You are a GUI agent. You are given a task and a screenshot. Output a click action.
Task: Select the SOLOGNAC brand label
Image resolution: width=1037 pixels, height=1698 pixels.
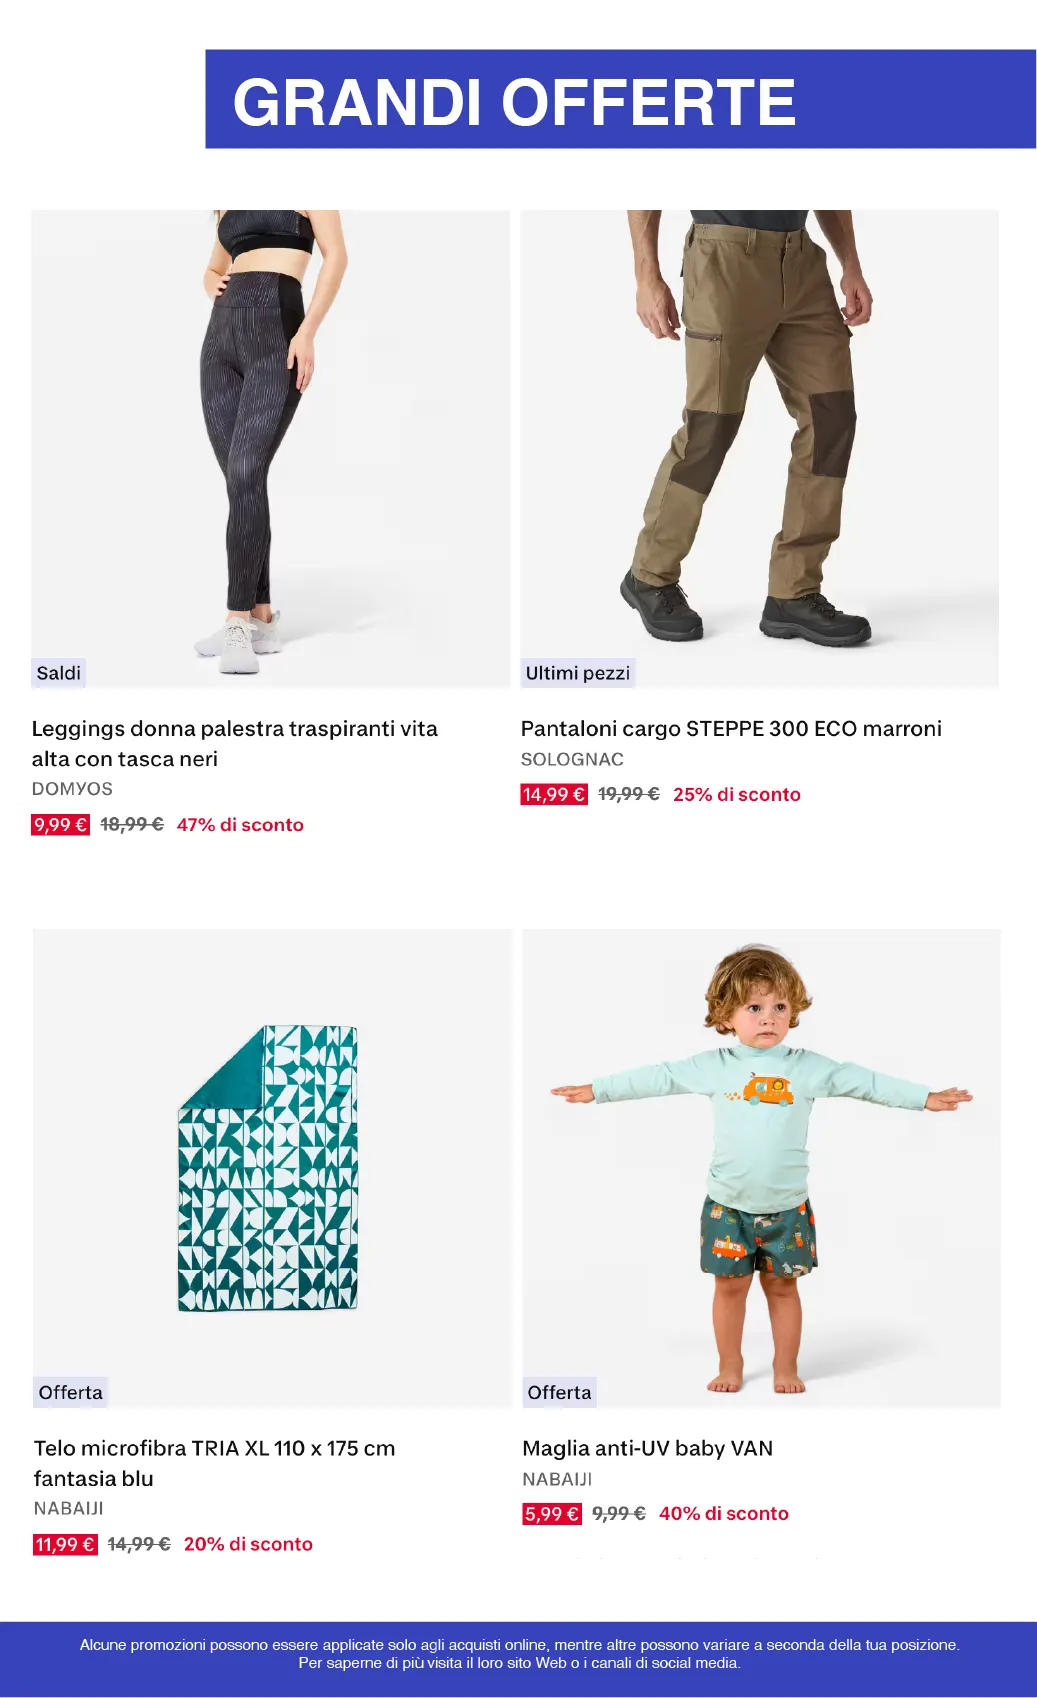tap(572, 759)
